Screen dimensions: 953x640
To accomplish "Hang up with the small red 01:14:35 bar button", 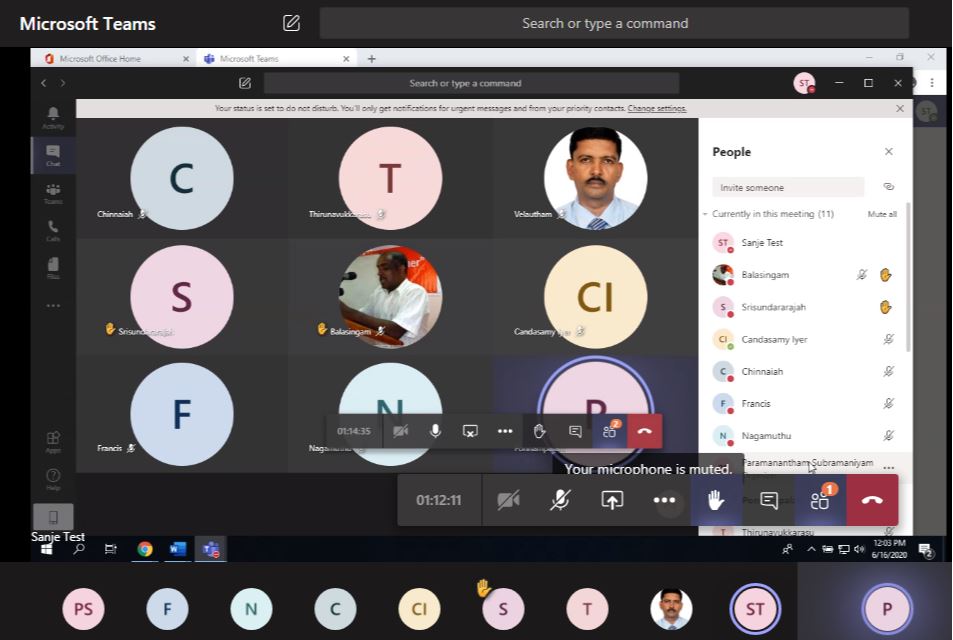I will pos(645,431).
